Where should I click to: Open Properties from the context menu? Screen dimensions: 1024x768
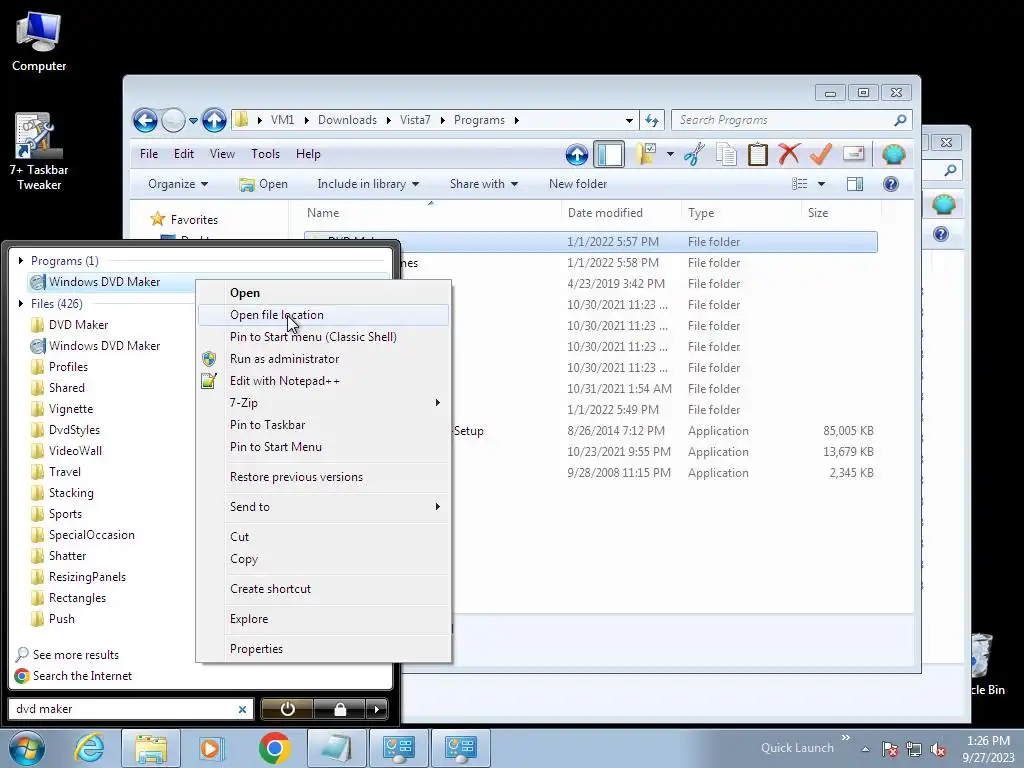[x=324, y=649]
